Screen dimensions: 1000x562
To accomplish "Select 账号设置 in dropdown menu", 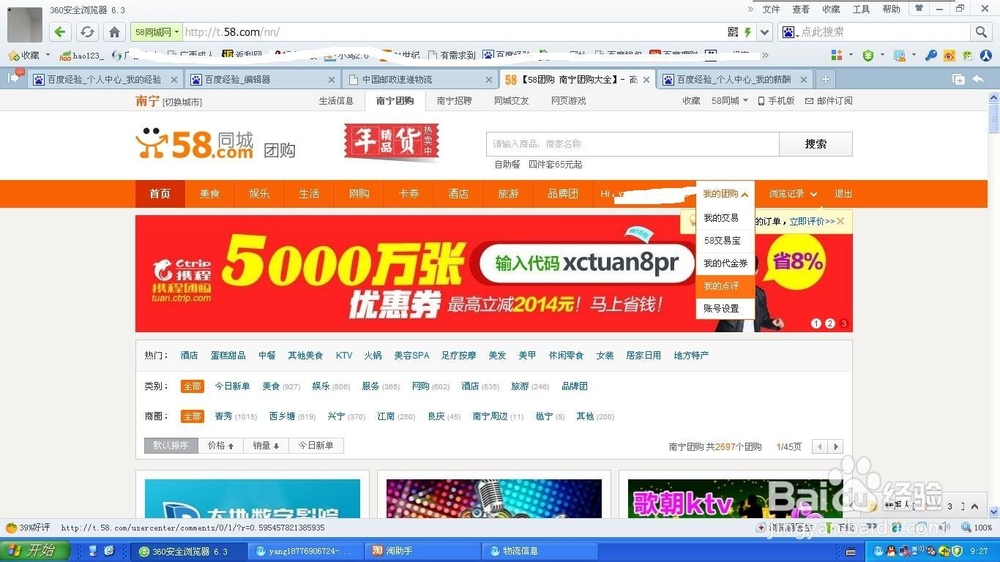I will (x=725, y=309).
